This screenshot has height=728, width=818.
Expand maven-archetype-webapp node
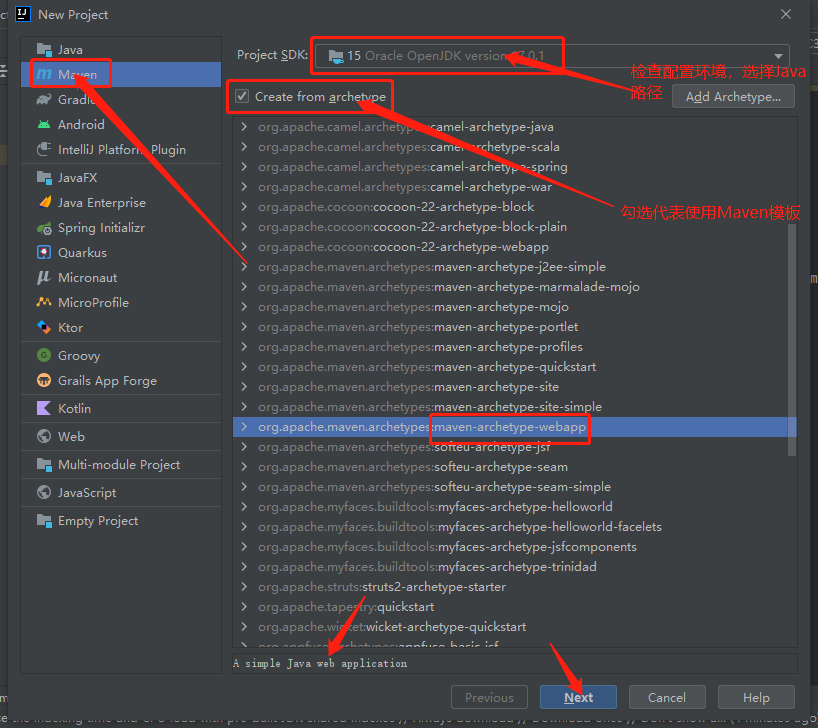[x=244, y=426]
